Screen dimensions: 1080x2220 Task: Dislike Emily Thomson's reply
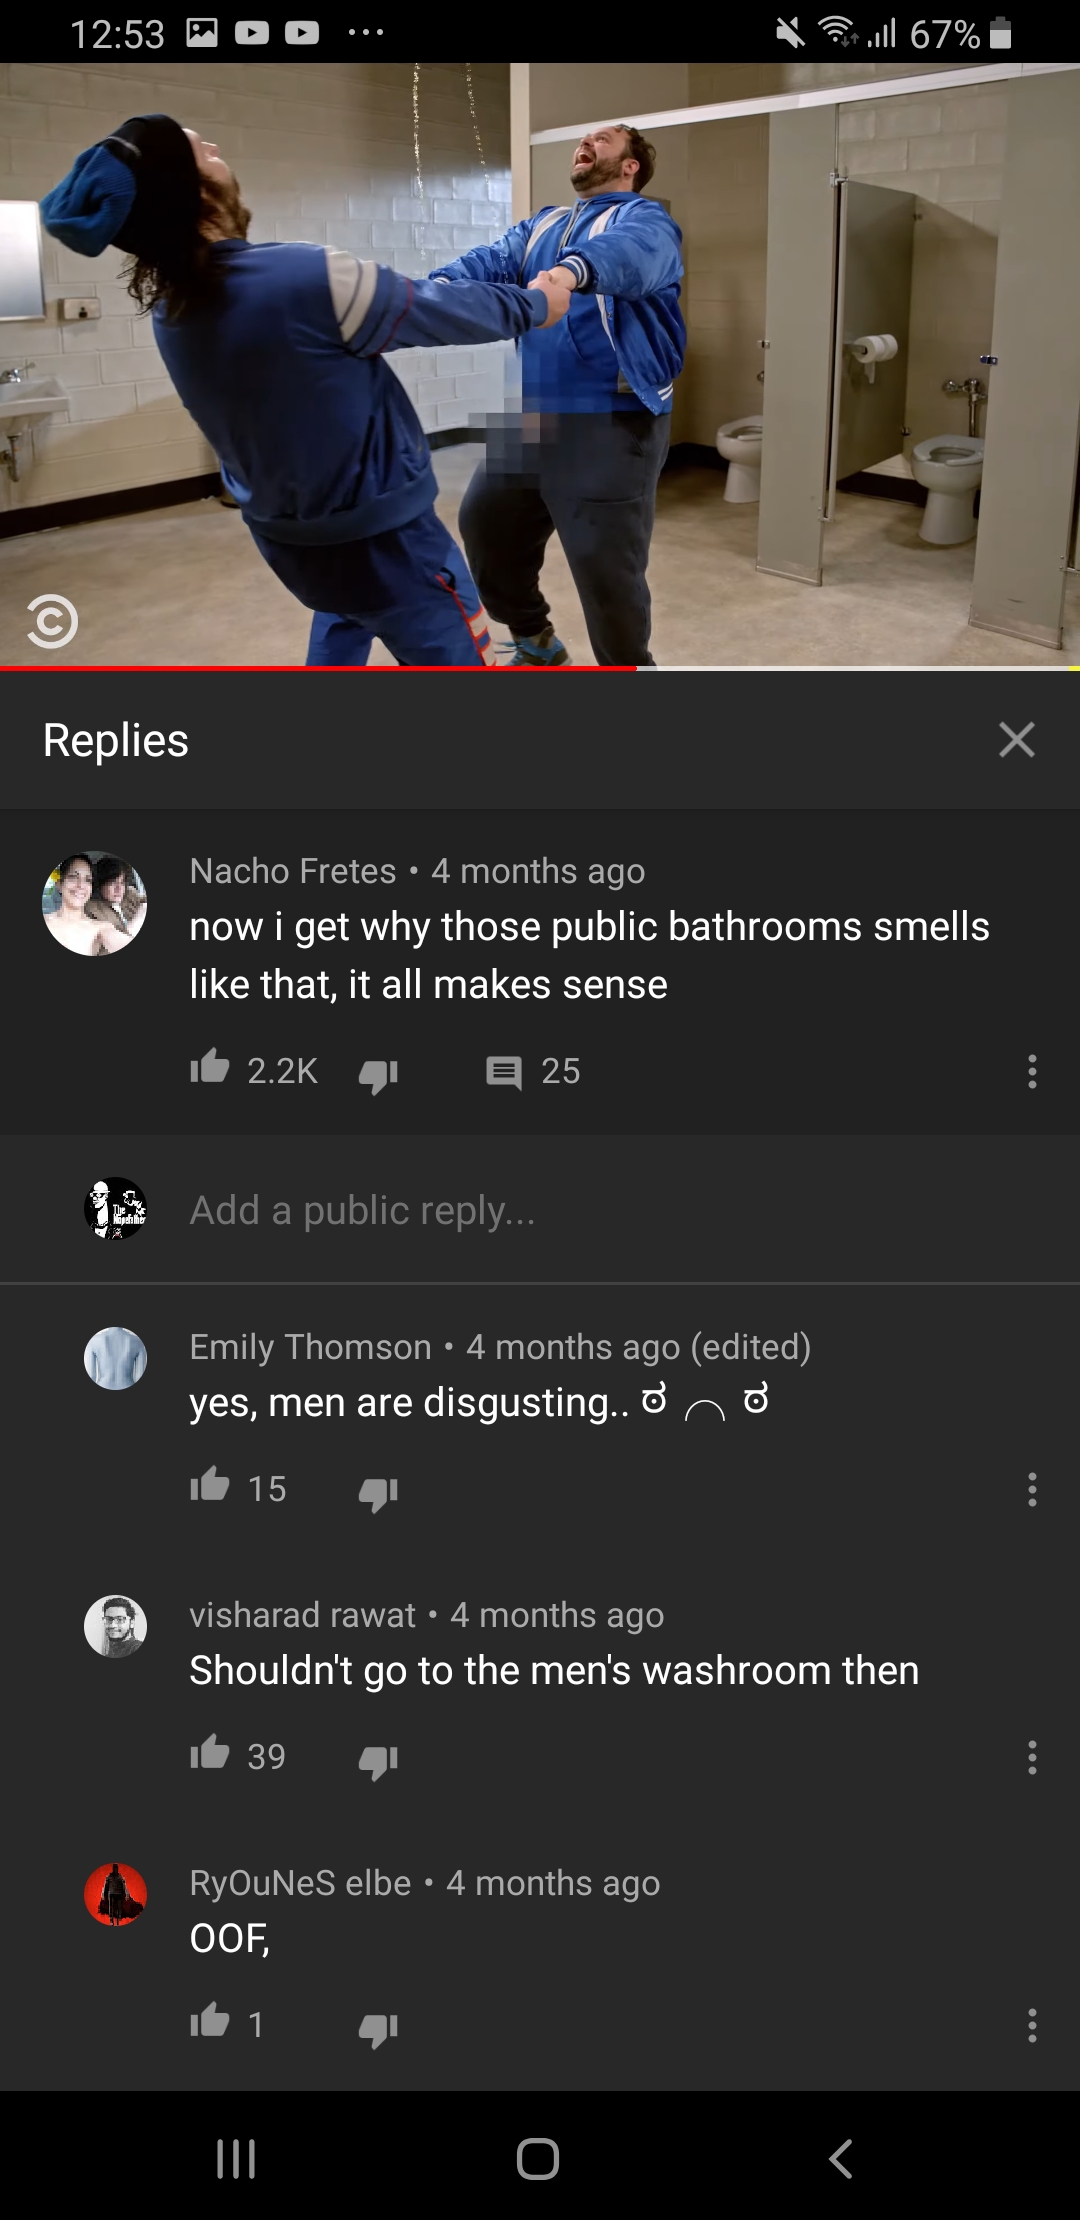pyautogui.click(x=378, y=1492)
